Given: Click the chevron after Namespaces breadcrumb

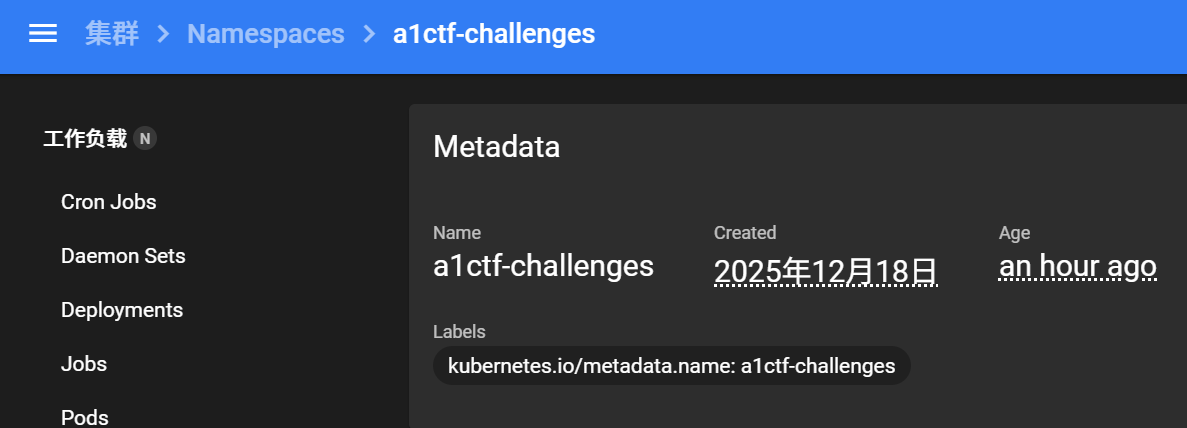Looking at the screenshot, I should (369, 34).
